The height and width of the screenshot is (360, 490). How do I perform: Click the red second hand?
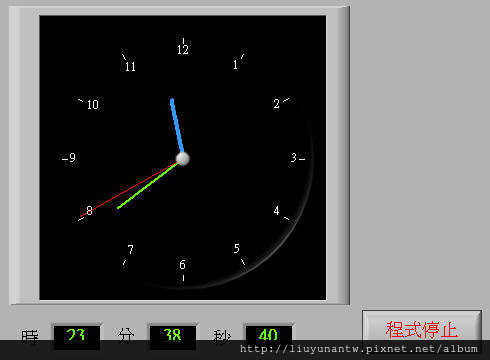128,190
